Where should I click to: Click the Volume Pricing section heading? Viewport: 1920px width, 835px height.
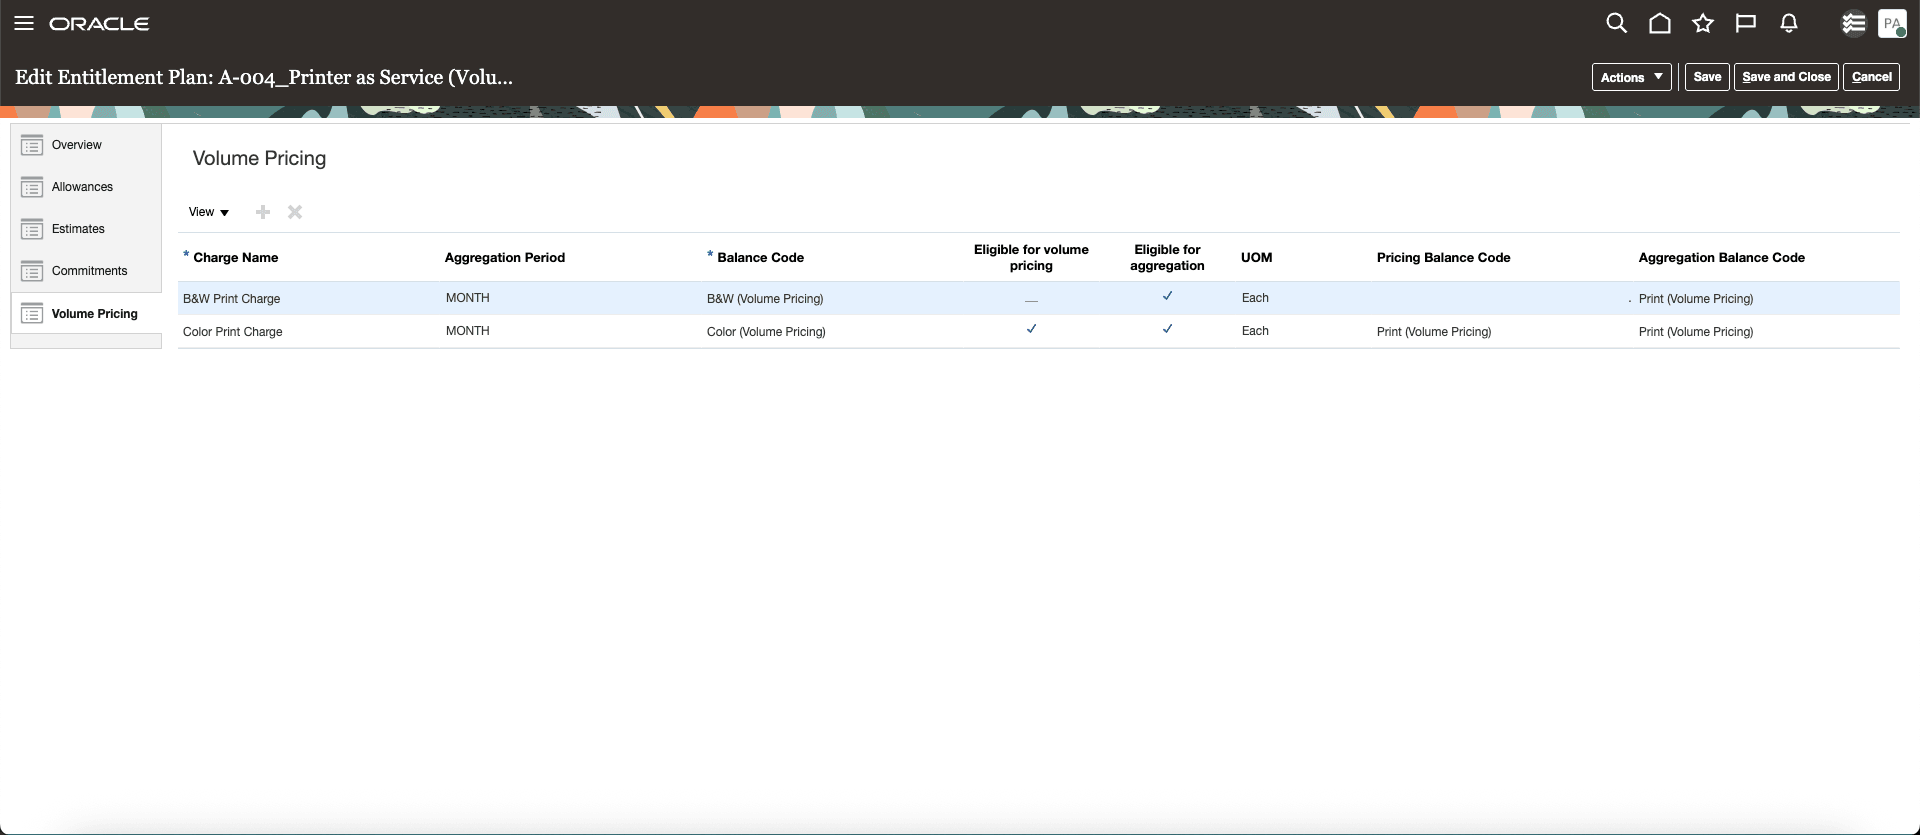(x=259, y=158)
